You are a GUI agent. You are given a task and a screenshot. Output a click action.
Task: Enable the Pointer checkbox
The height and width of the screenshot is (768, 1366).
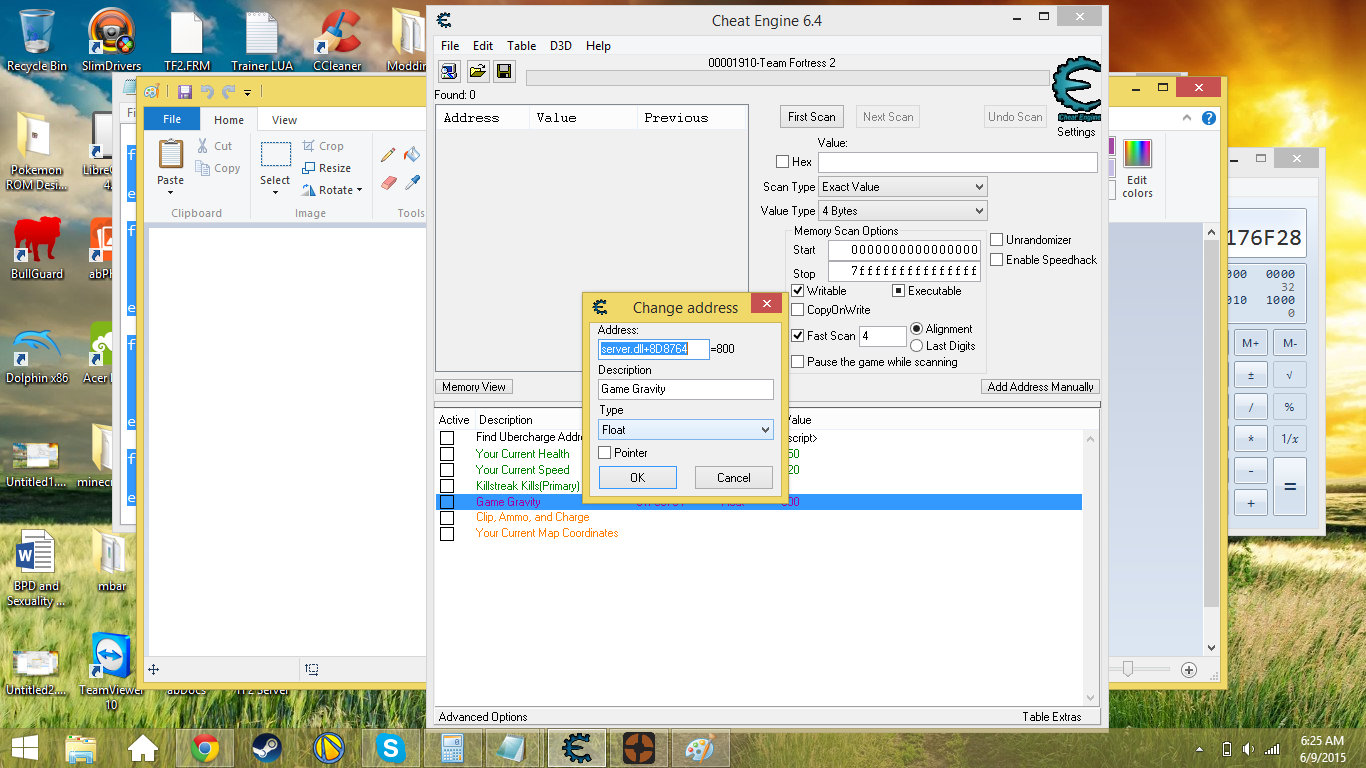pyautogui.click(x=605, y=453)
